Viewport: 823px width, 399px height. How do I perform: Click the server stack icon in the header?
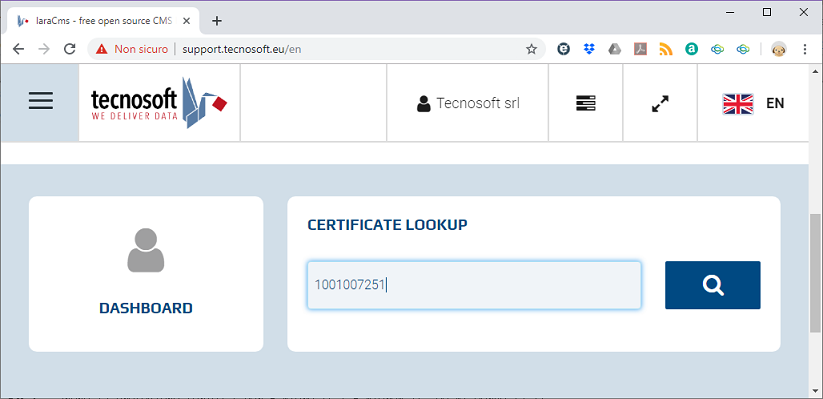[586, 103]
